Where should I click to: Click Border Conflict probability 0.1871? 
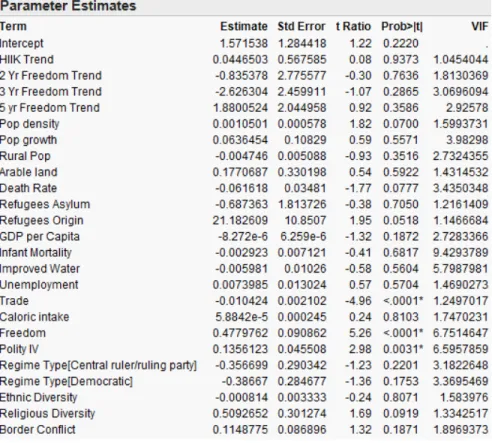[401, 430]
